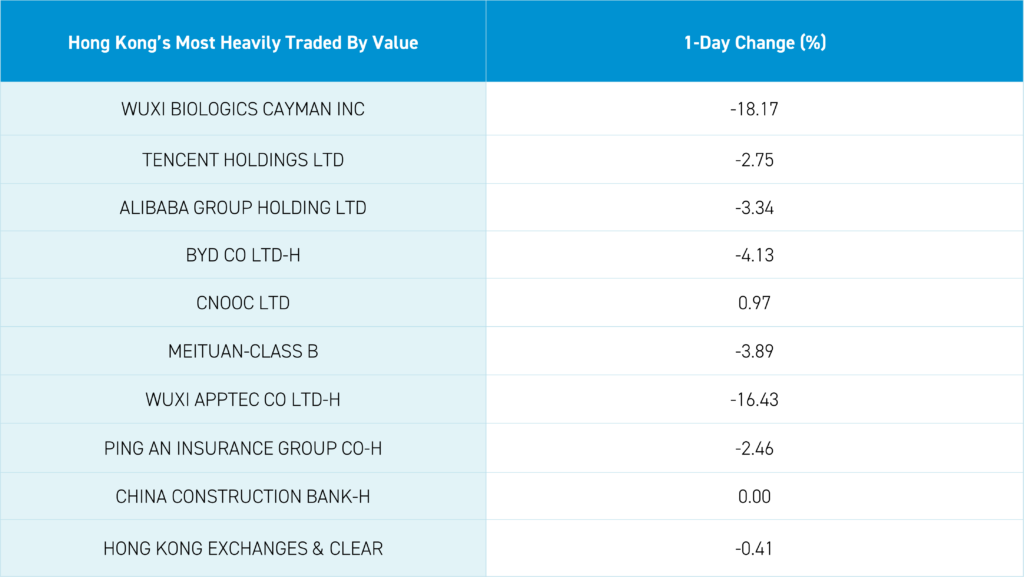Select the MEITUAN-CLASS B cell
Viewport: 1024px width, 577px height.
point(243,352)
